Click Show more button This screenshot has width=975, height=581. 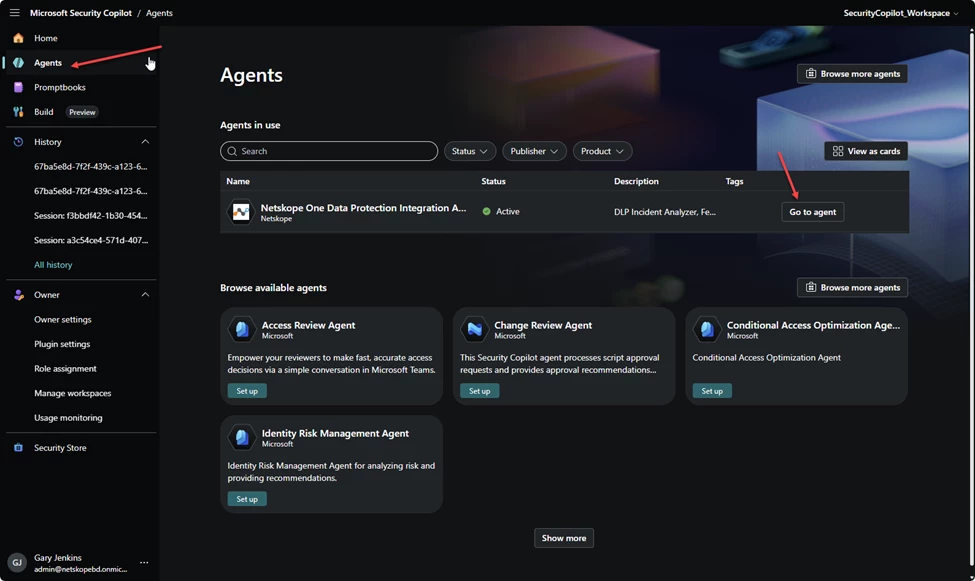564,538
